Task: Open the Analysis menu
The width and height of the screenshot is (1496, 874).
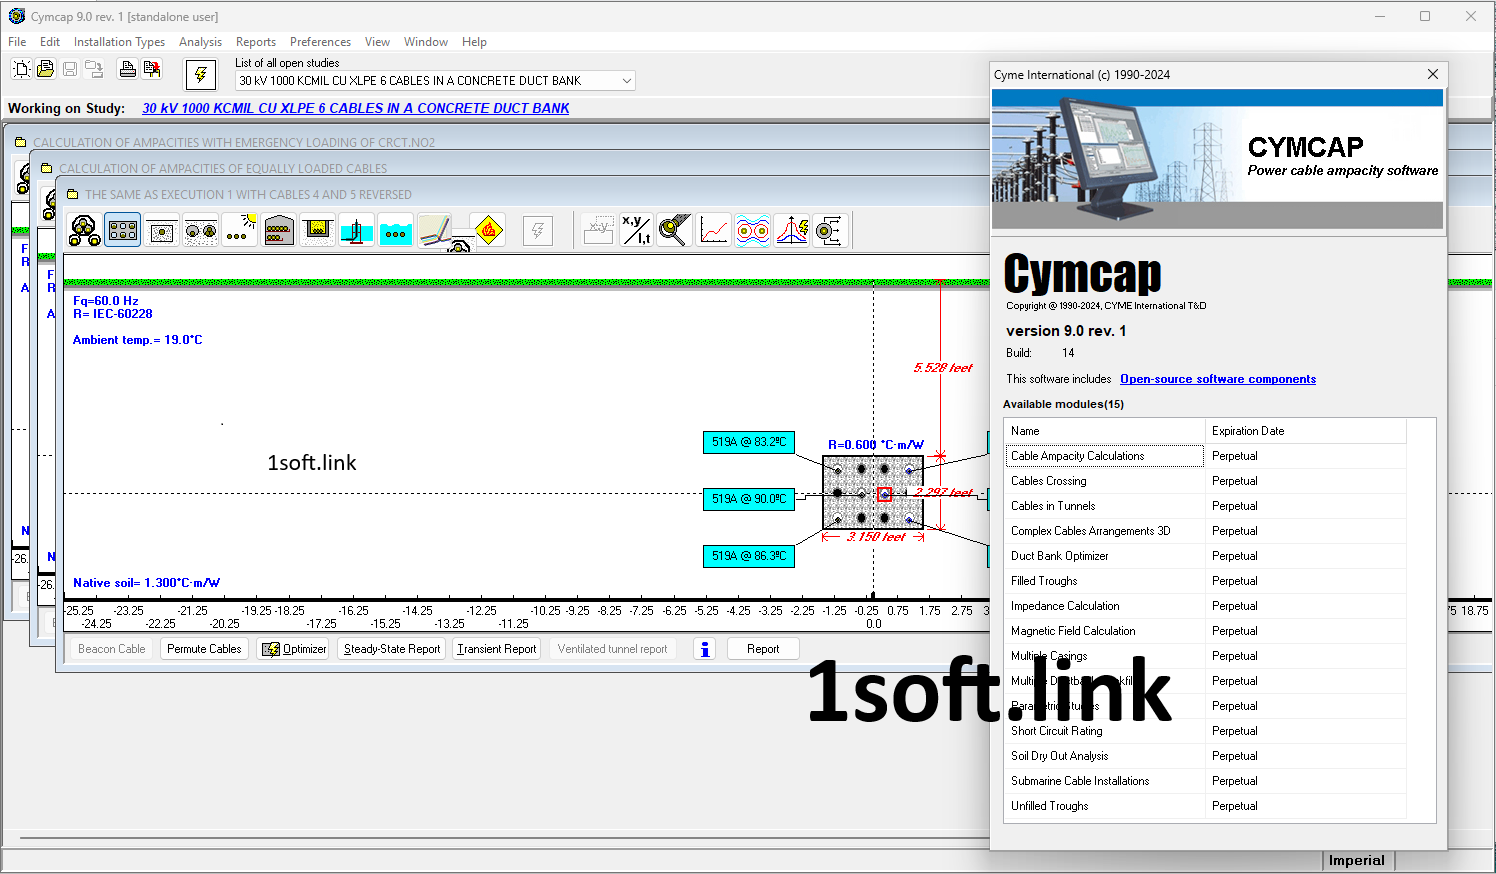Action: click(200, 42)
